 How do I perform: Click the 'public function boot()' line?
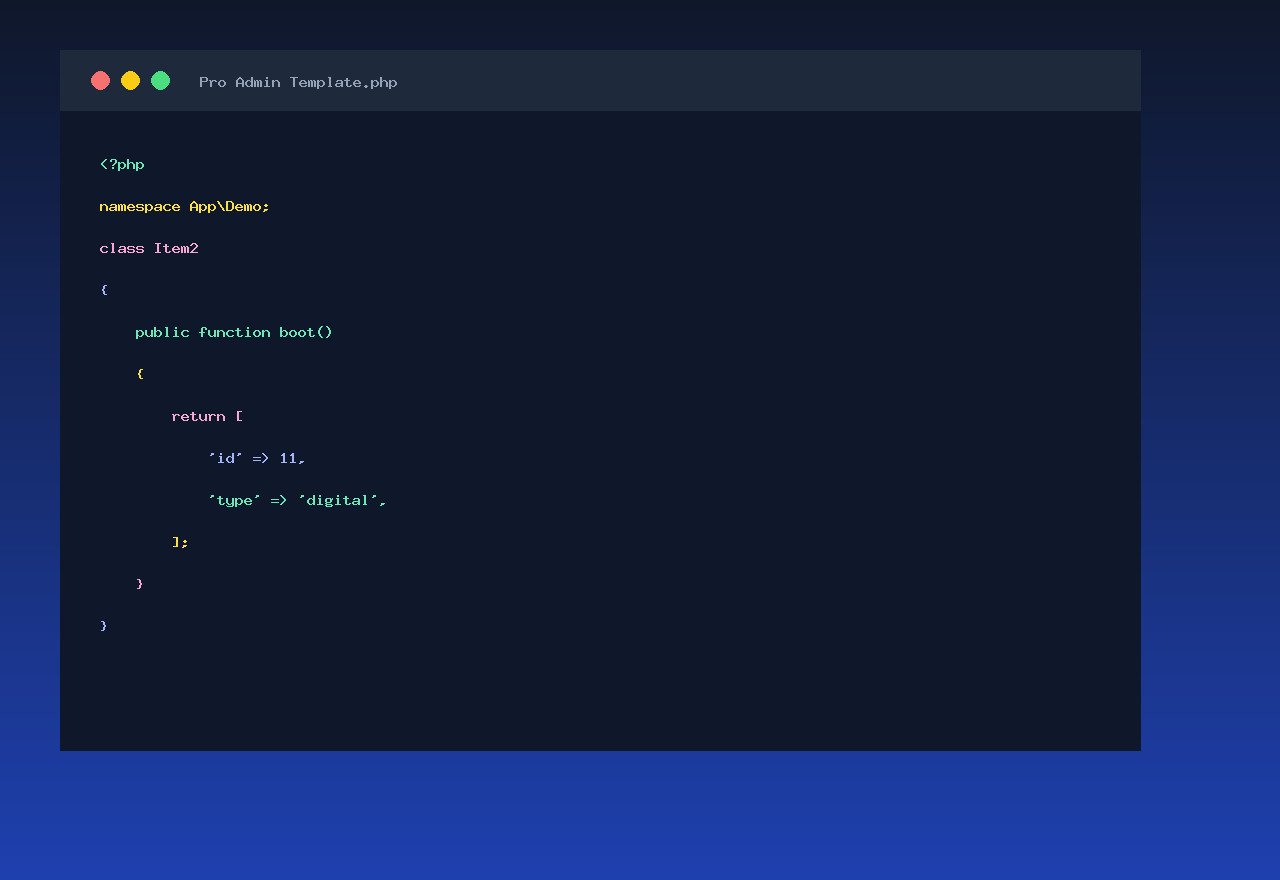(x=234, y=332)
